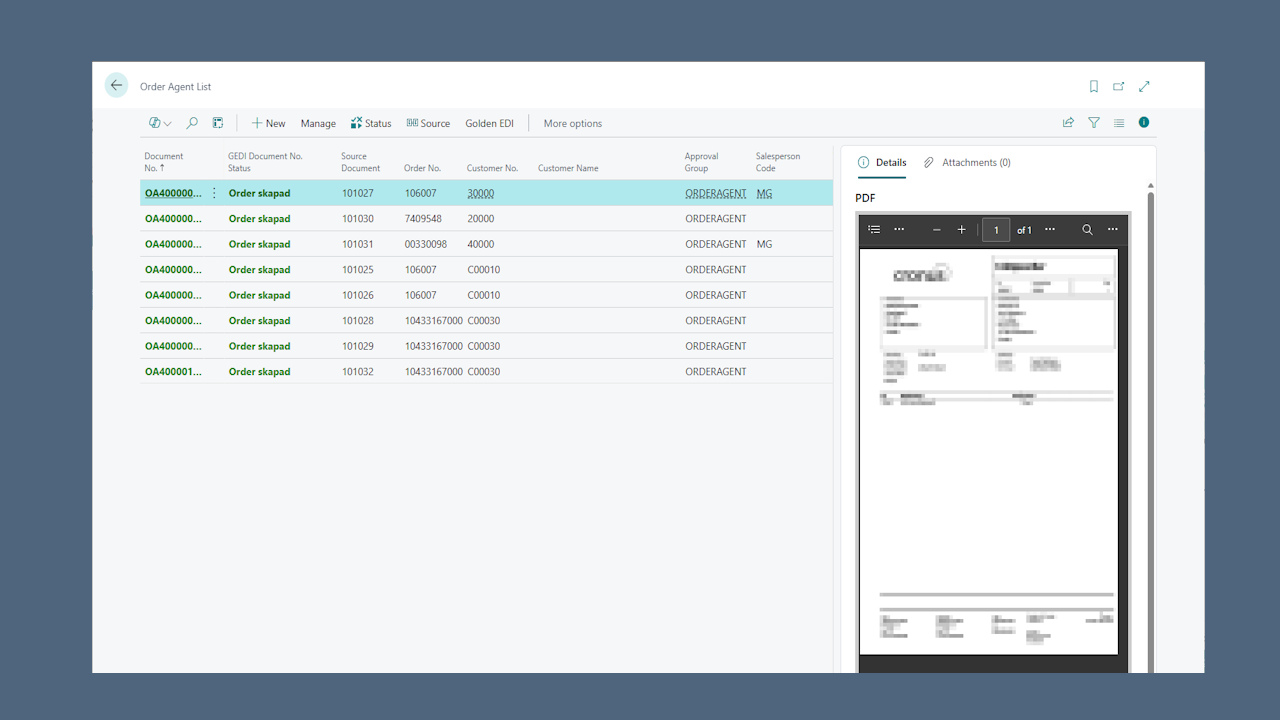The height and width of the screenshot is (720, 1280).
Task: Click order number 00330098
Action: pos(426,244)
